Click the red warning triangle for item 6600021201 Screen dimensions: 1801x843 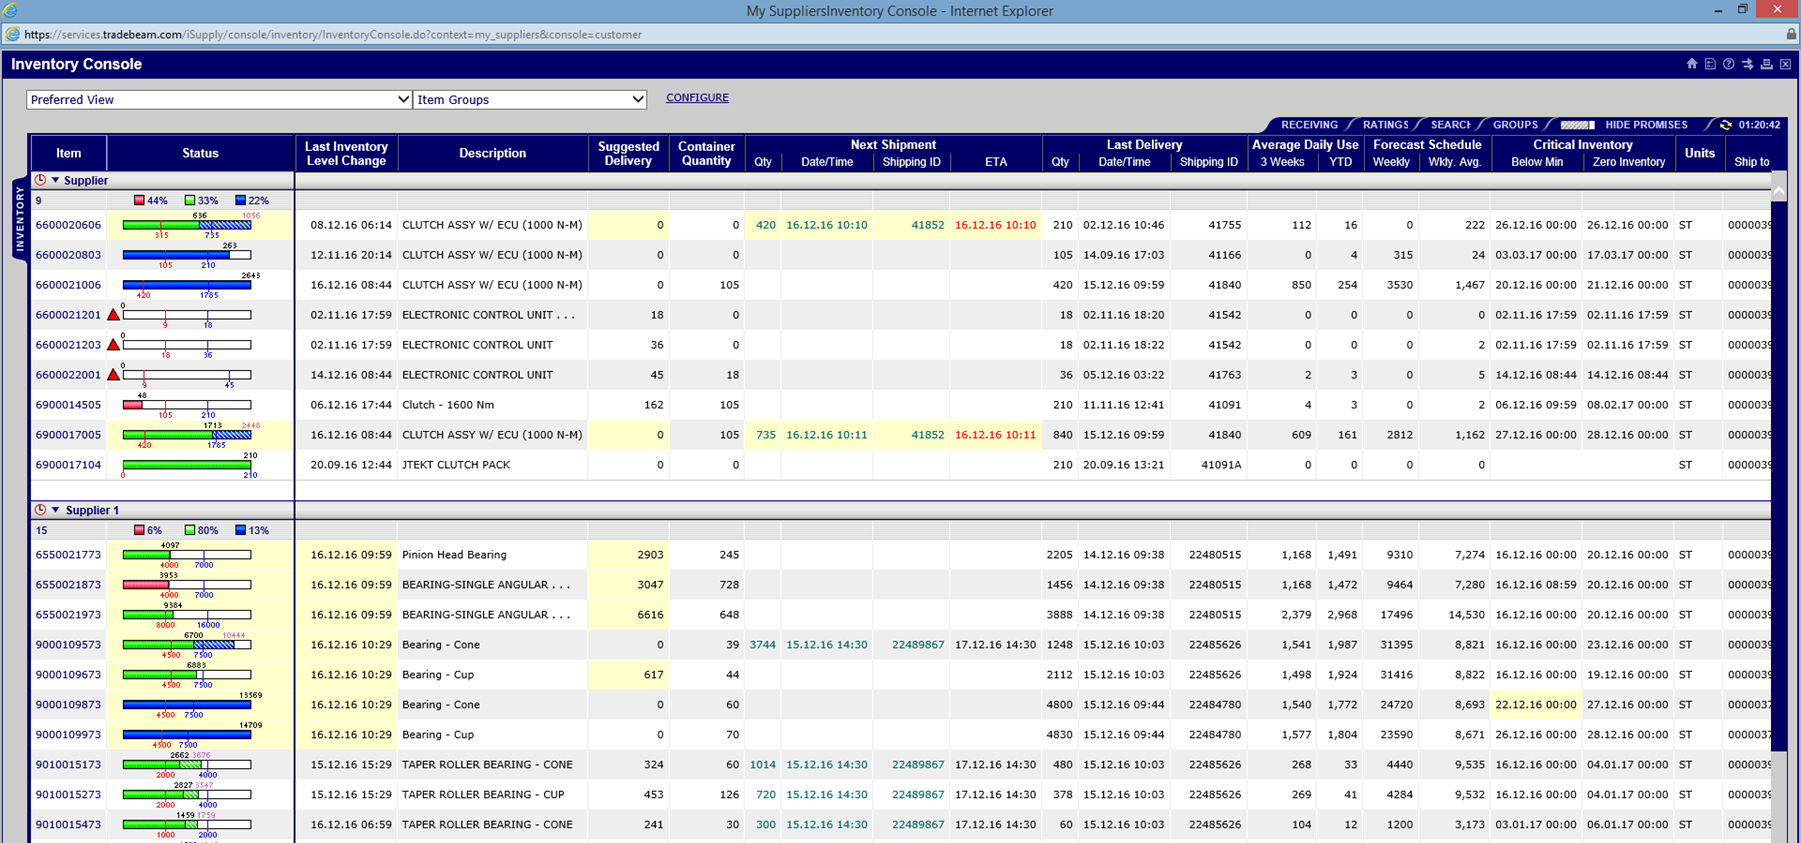pos(114,315)
